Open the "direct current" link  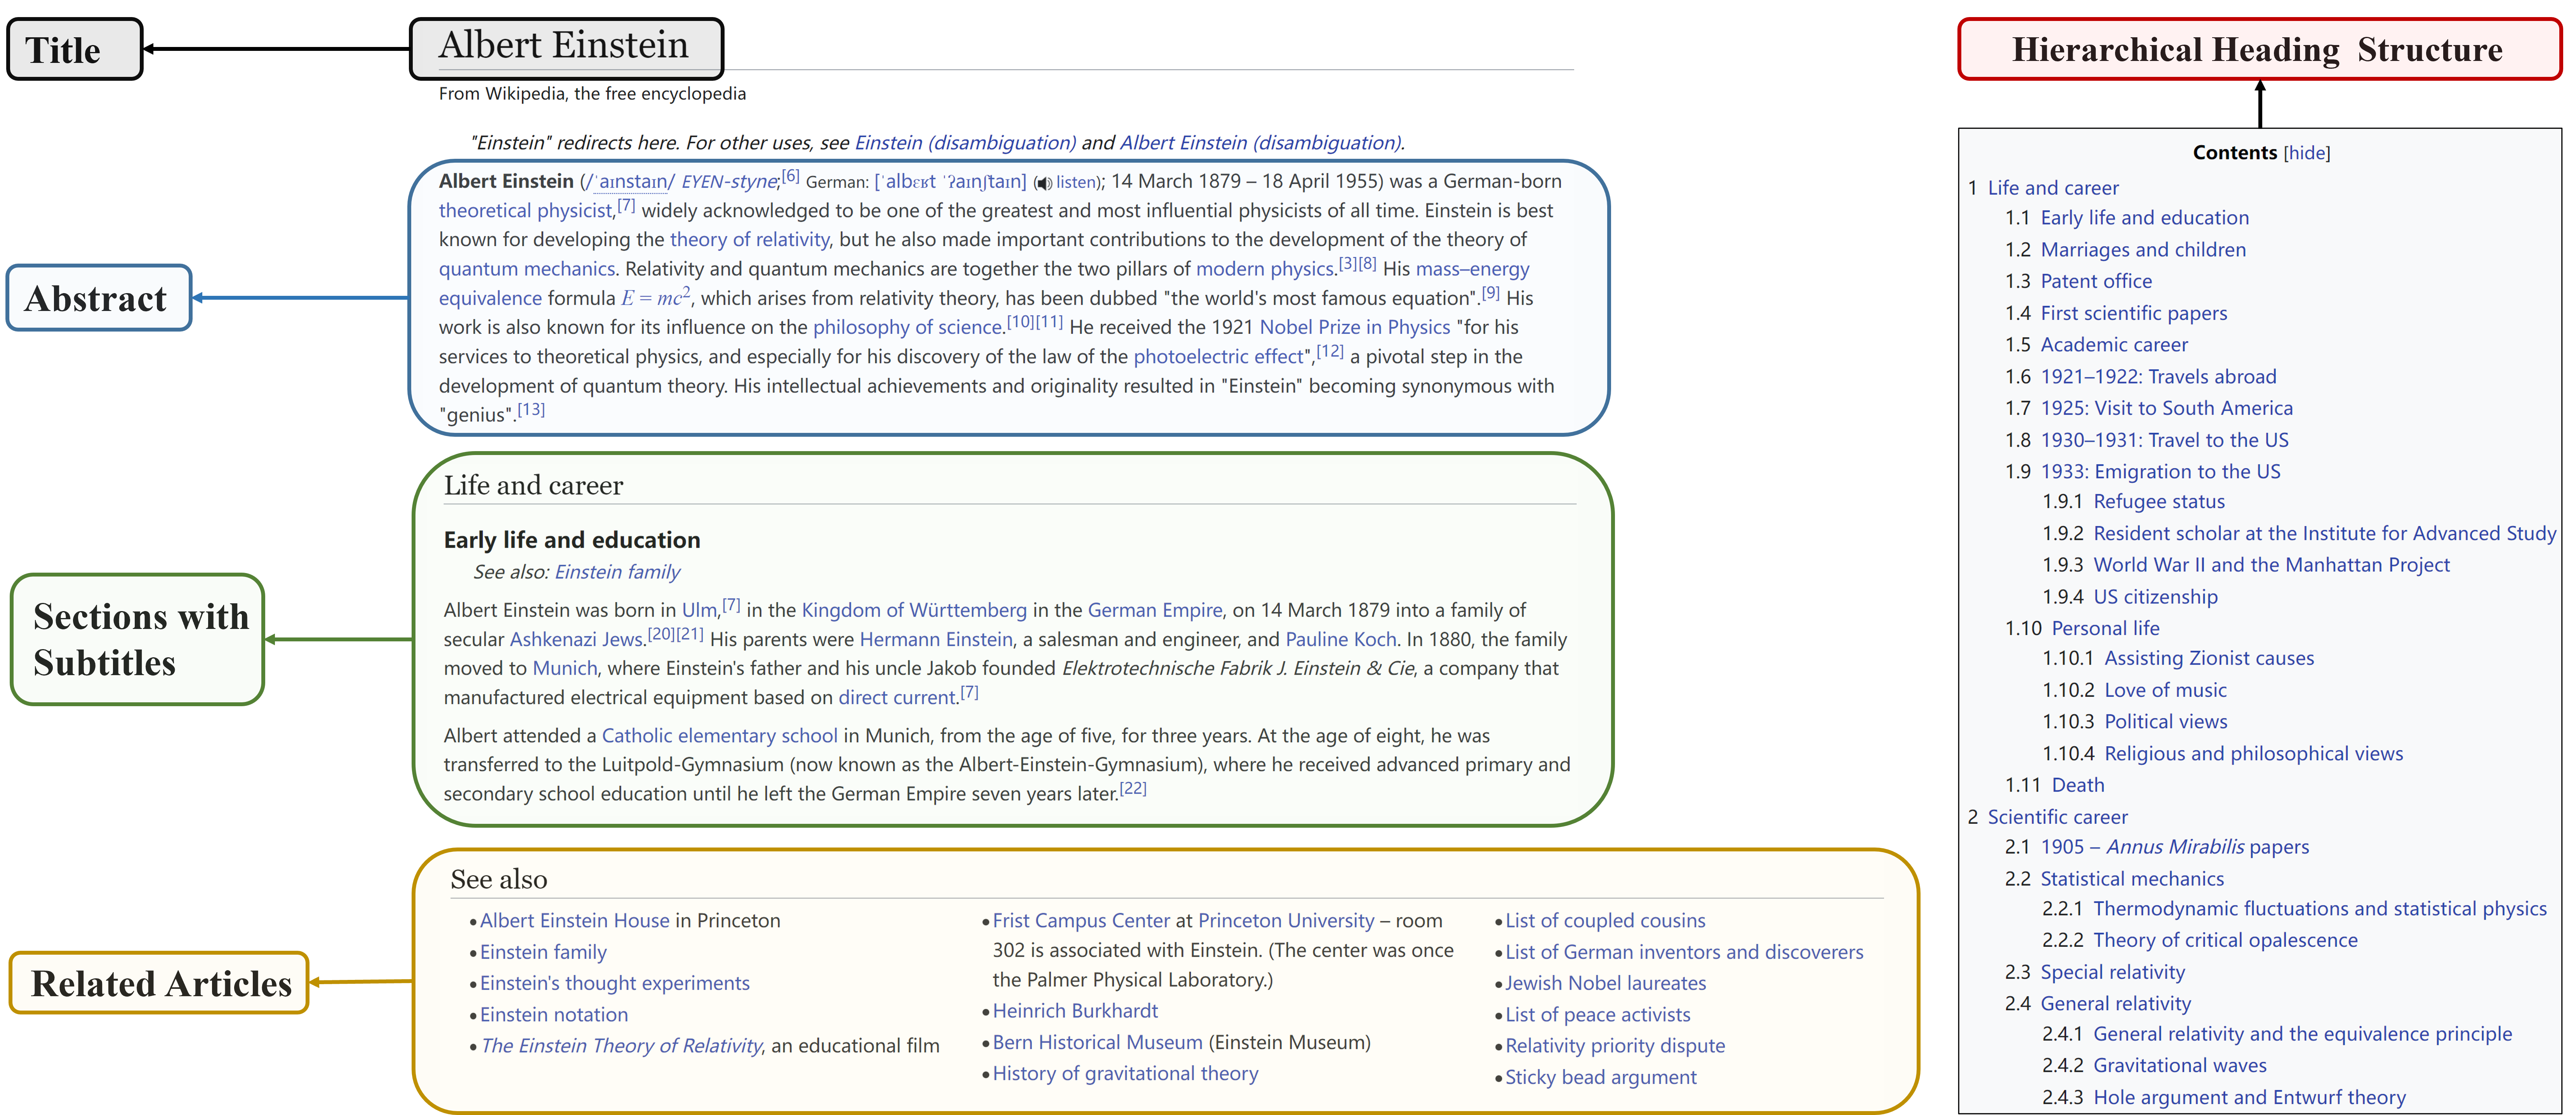point(897,698)
